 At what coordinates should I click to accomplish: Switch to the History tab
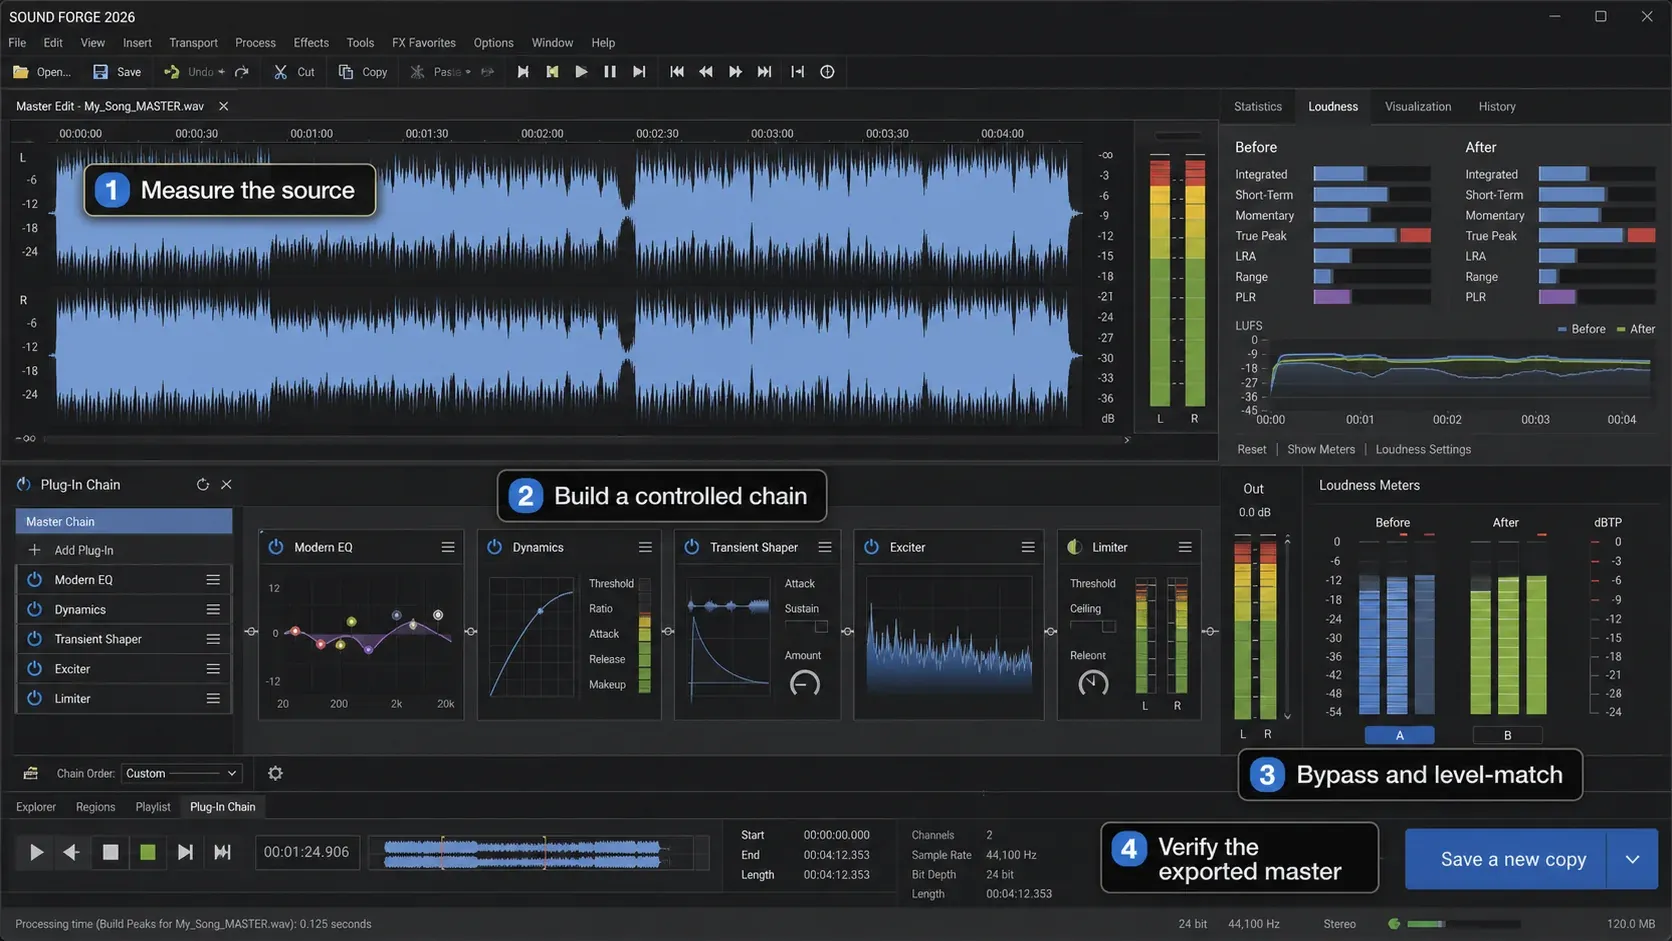coord(1497,106)
